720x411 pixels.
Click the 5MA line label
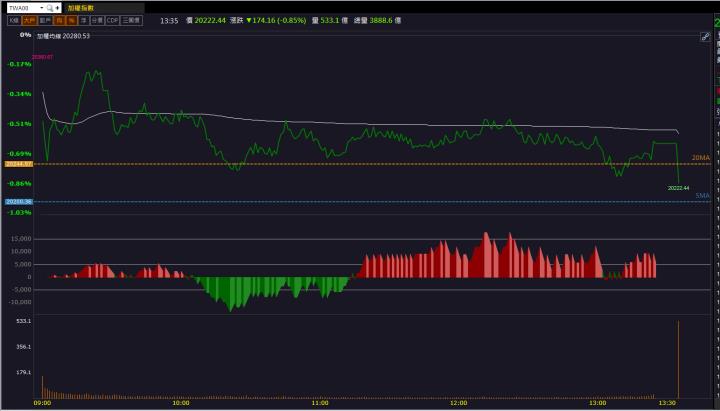click(702, 196)
